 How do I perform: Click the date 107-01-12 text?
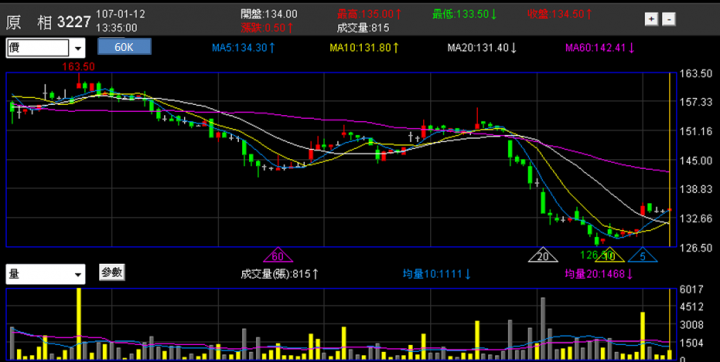coord(120,14)
